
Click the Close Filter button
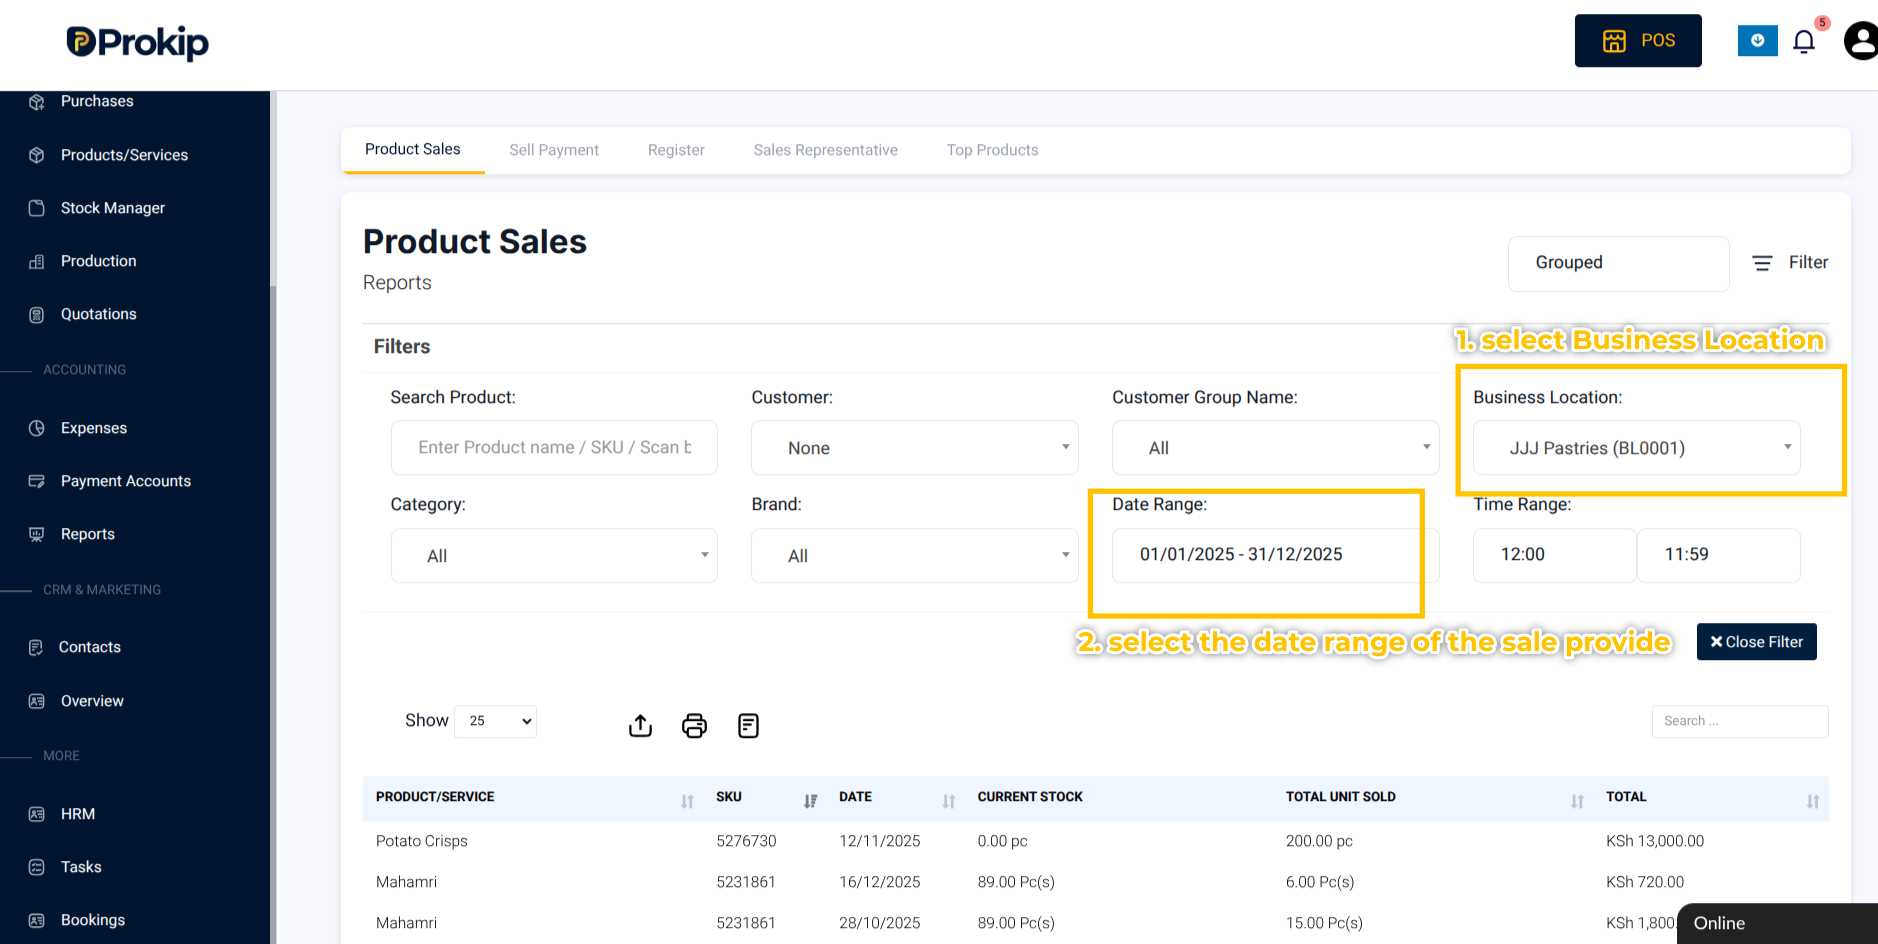pos(1757,642)
